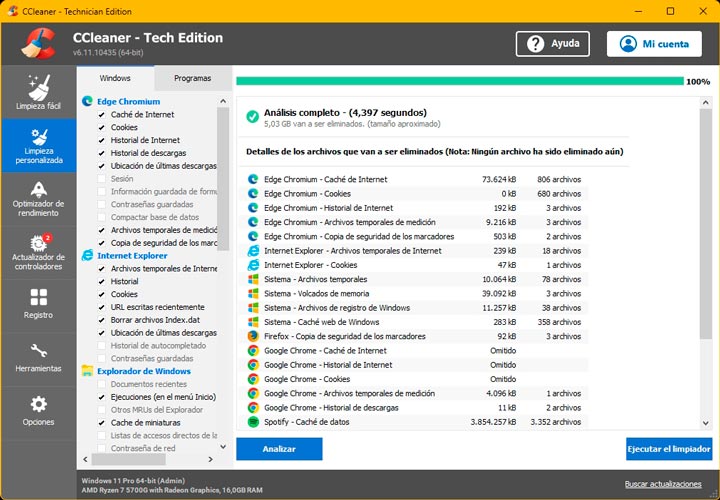Select Sistema - Archivos de registro de Windows row
The height and width of the screenshot is (500, 720).
tap(413, 308)
